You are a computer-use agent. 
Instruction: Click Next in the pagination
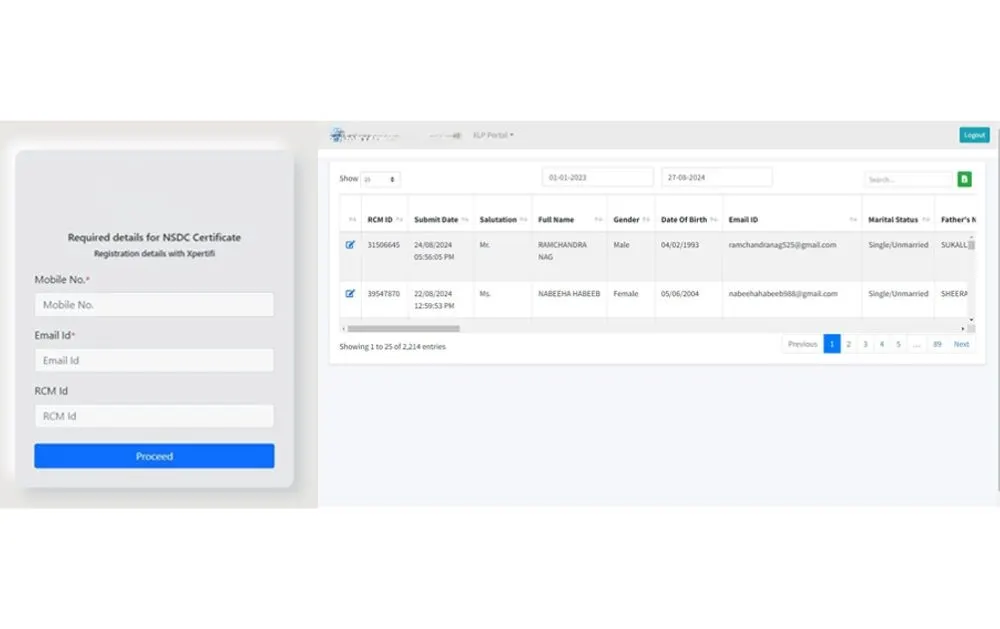click(961, 344)
